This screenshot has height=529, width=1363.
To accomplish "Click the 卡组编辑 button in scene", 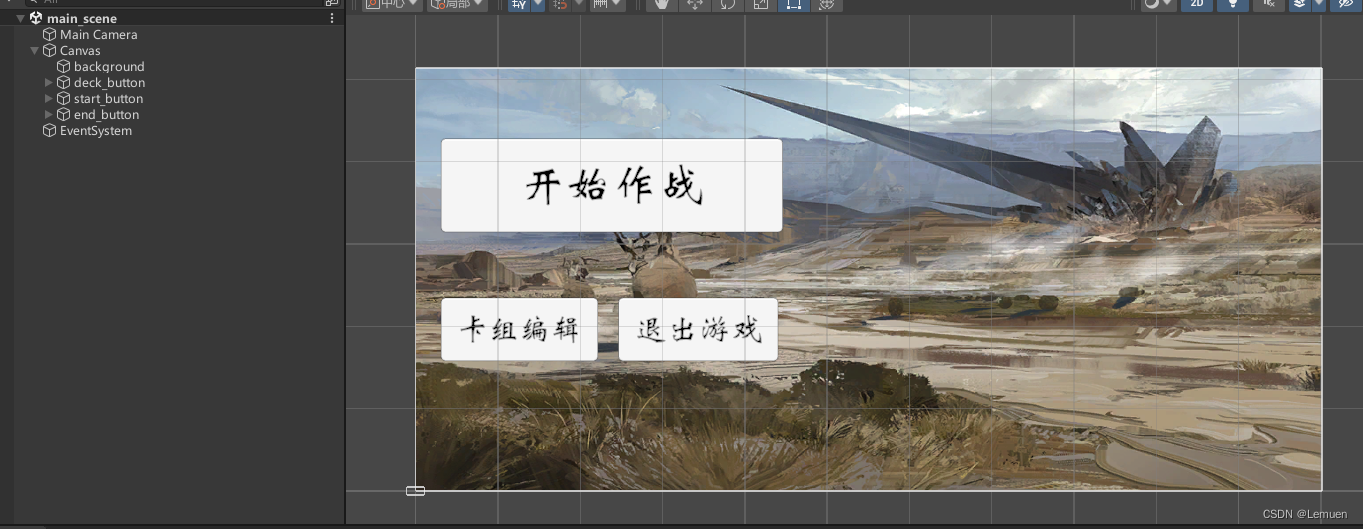I will pos(519,329).
